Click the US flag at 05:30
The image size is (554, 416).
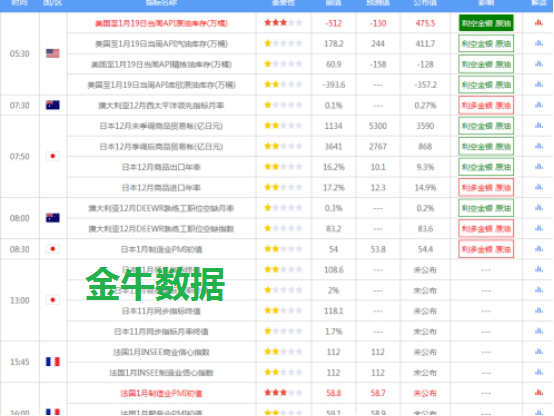tap(53, 53)
